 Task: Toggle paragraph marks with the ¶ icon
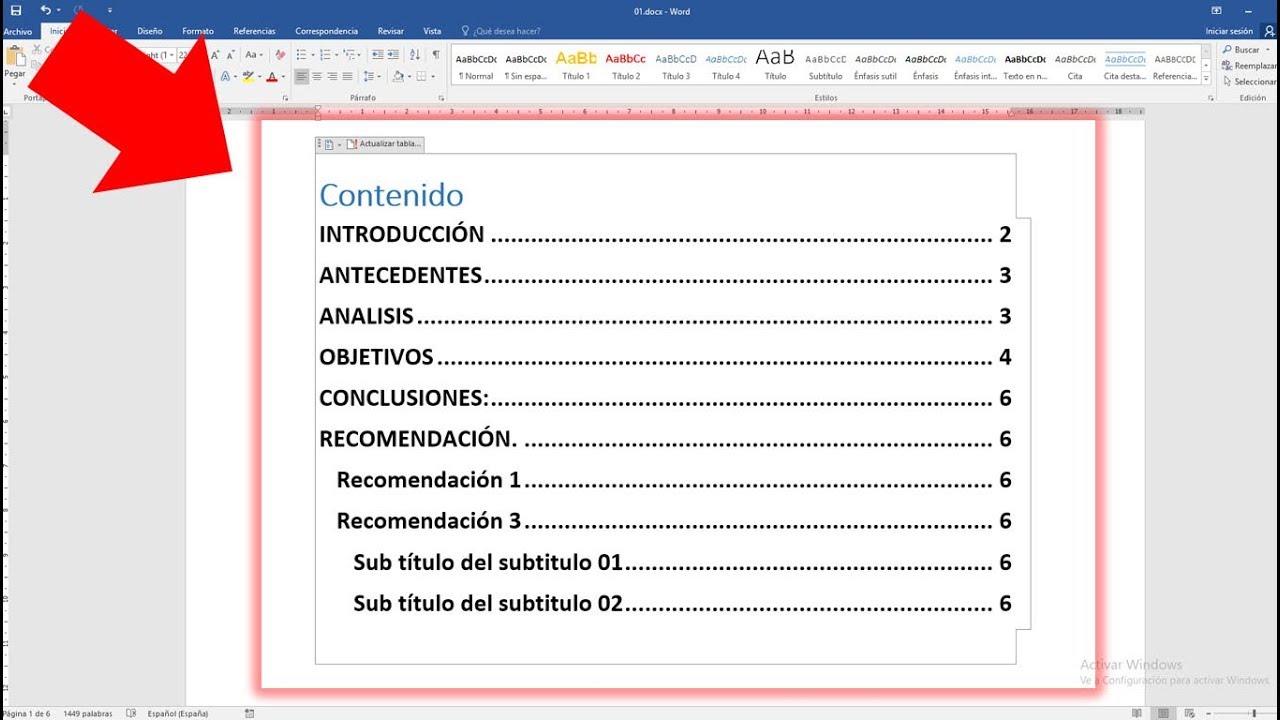tap(436, 53)
